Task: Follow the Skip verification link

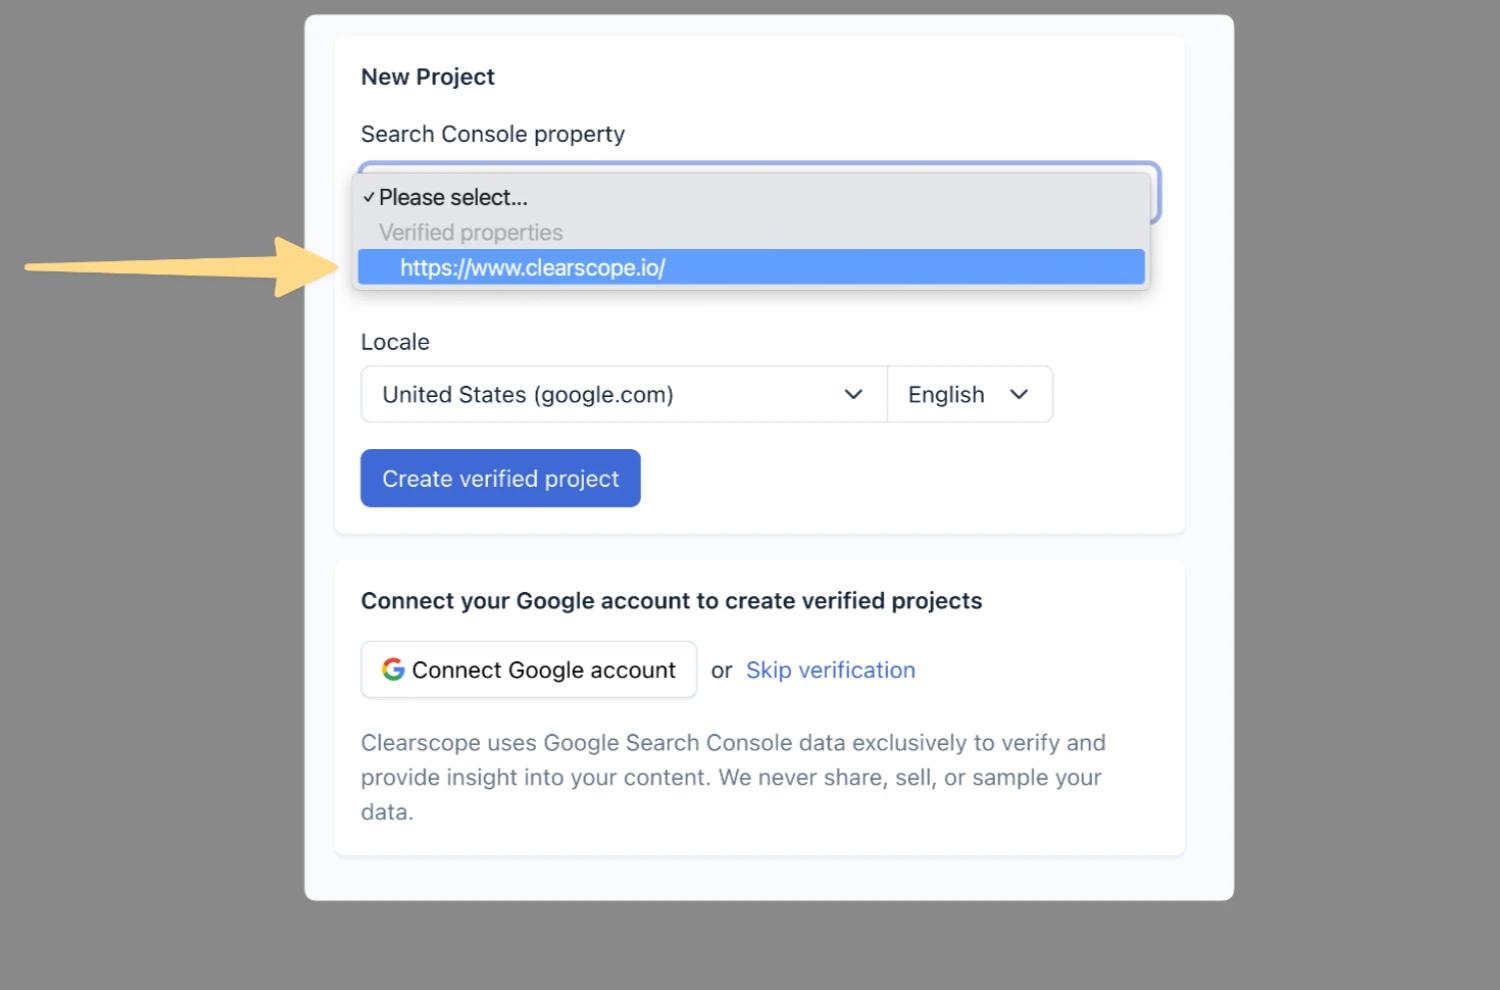Action: pos(830,669)
